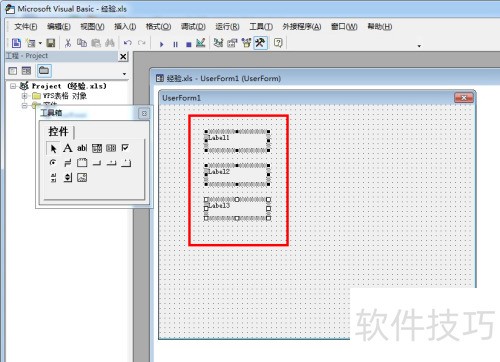500x362 pixels.
Task: Select the CheckBox control tool
Action: (125, 148)
